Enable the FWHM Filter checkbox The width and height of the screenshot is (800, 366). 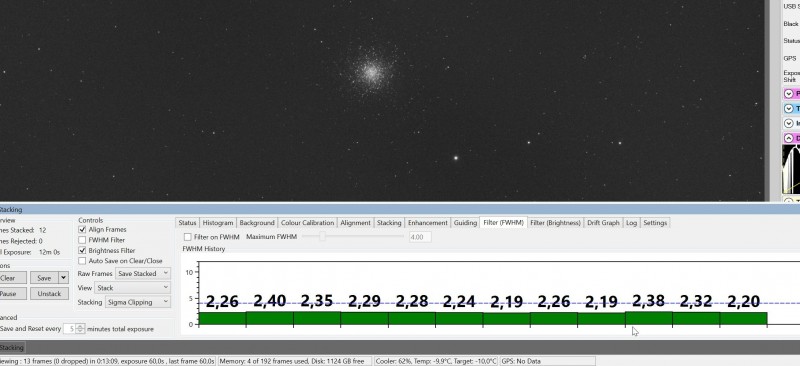82,240
